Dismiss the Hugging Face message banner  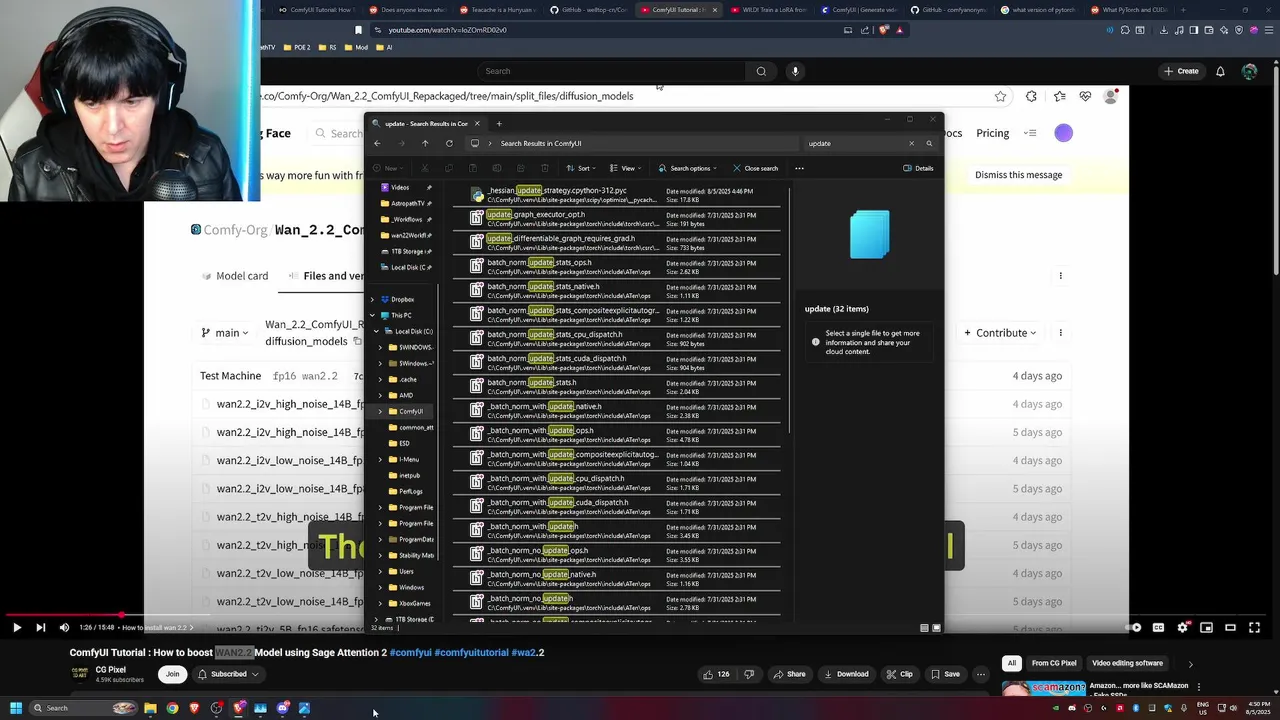(1018, 175)
